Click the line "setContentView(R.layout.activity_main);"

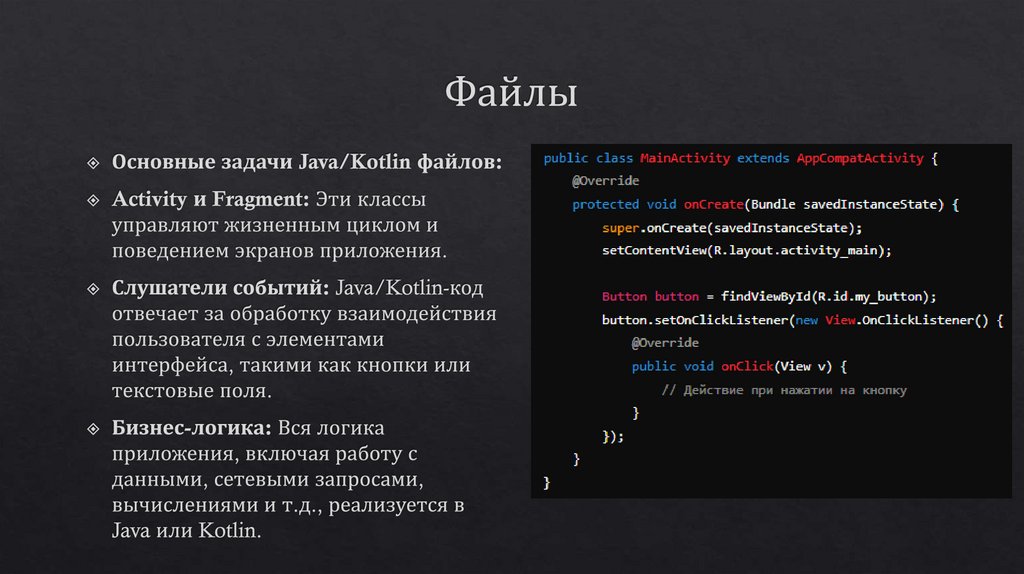point(746,251)
